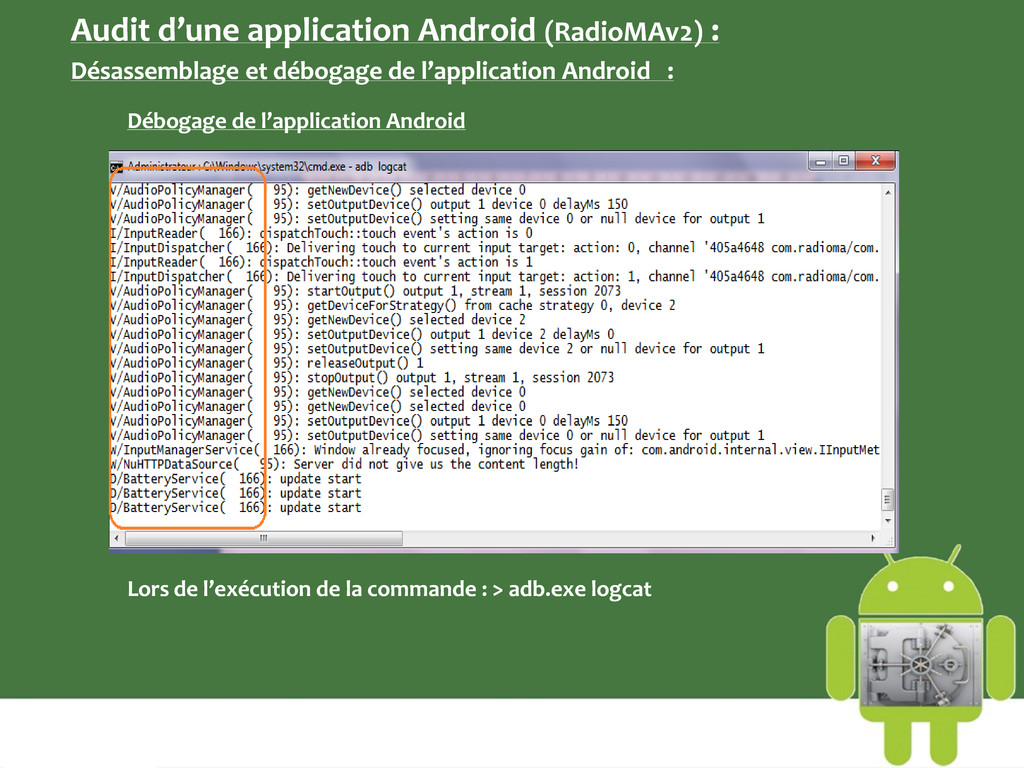
Task: Click the 'W/NuHTTPDataSource' log tag
Action: click(171, 464)
